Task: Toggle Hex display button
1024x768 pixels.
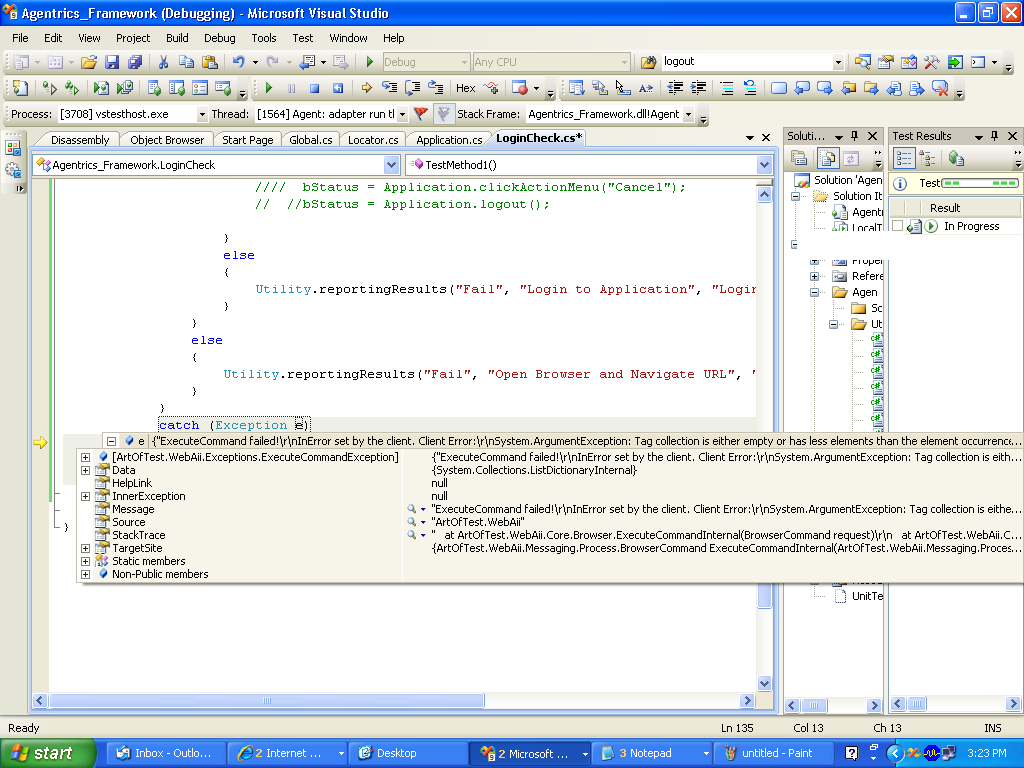Action: 466,88
